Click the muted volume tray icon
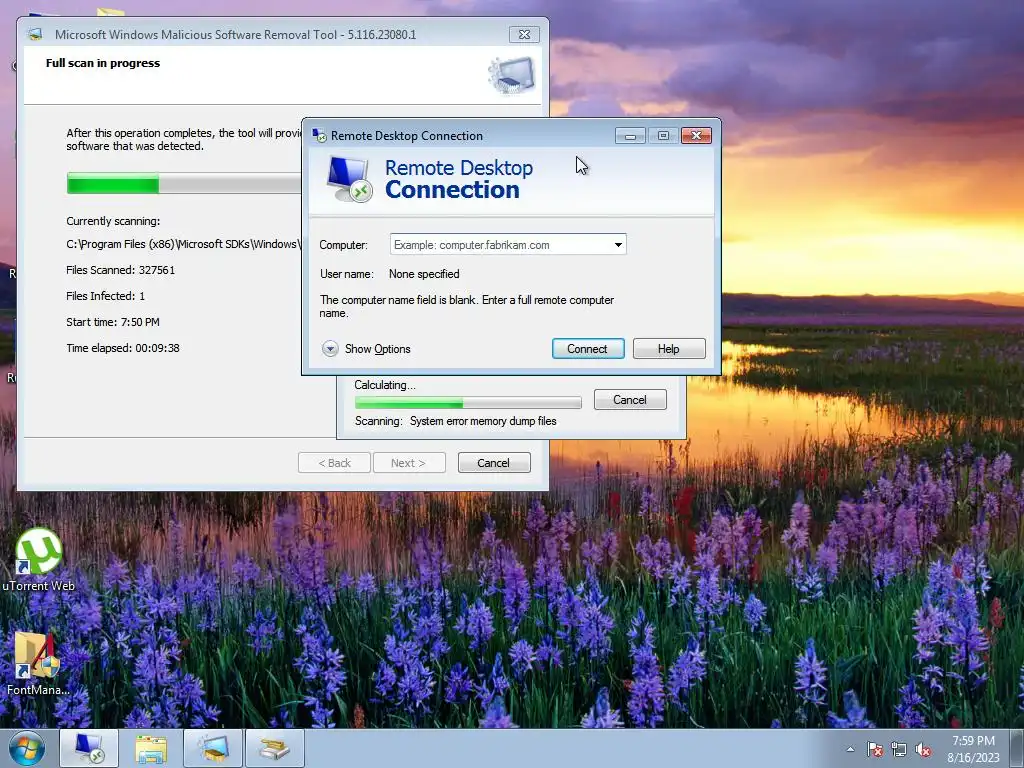This screenshot has width=1024, height=768. (923, 750)
